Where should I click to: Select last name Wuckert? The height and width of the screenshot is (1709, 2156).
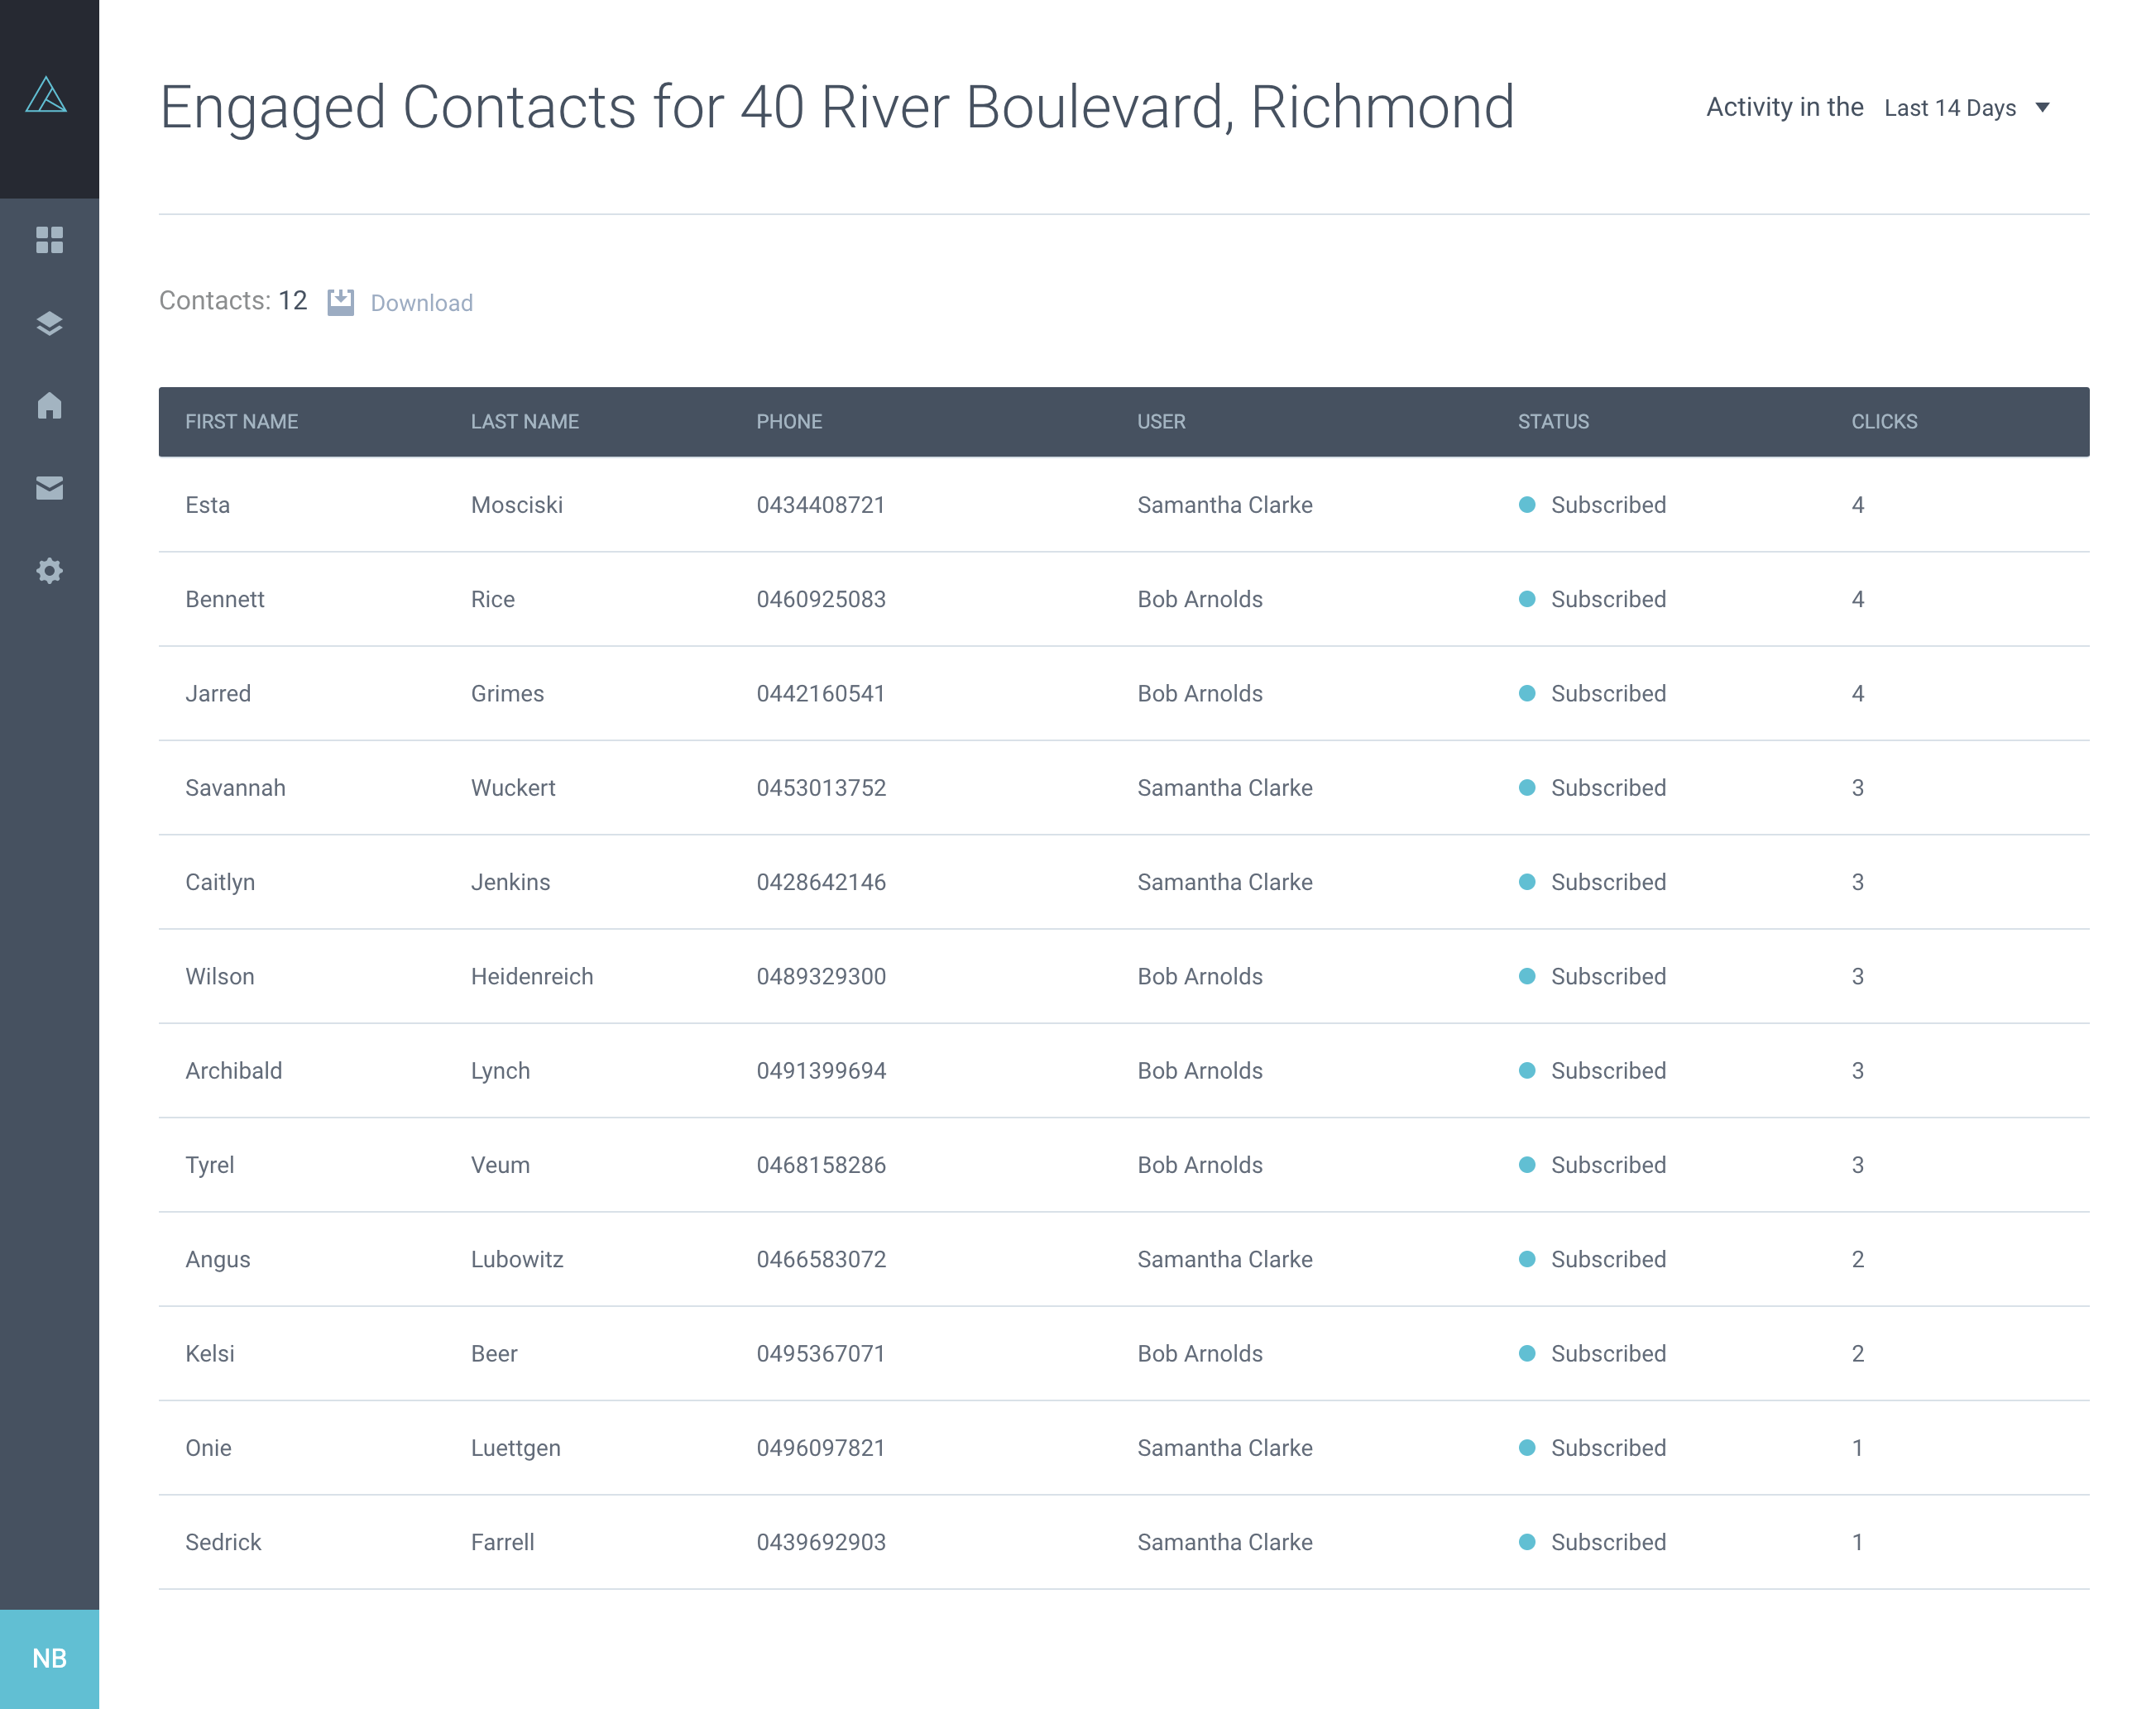513,788
